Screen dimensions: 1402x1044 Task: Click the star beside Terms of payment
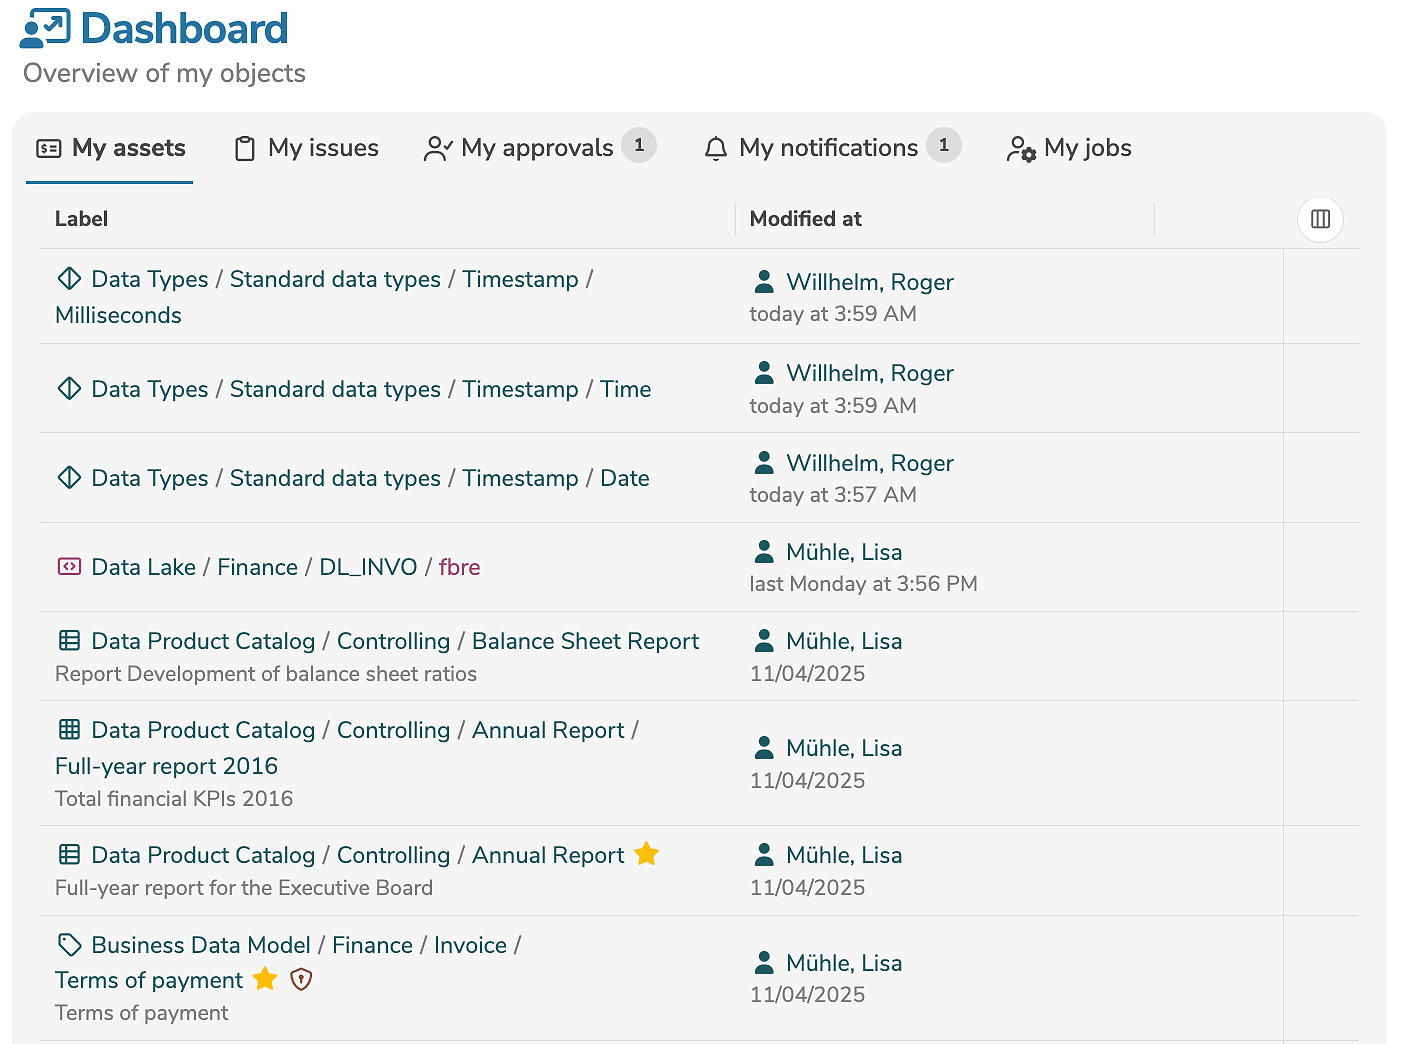(x=265, y=979)
